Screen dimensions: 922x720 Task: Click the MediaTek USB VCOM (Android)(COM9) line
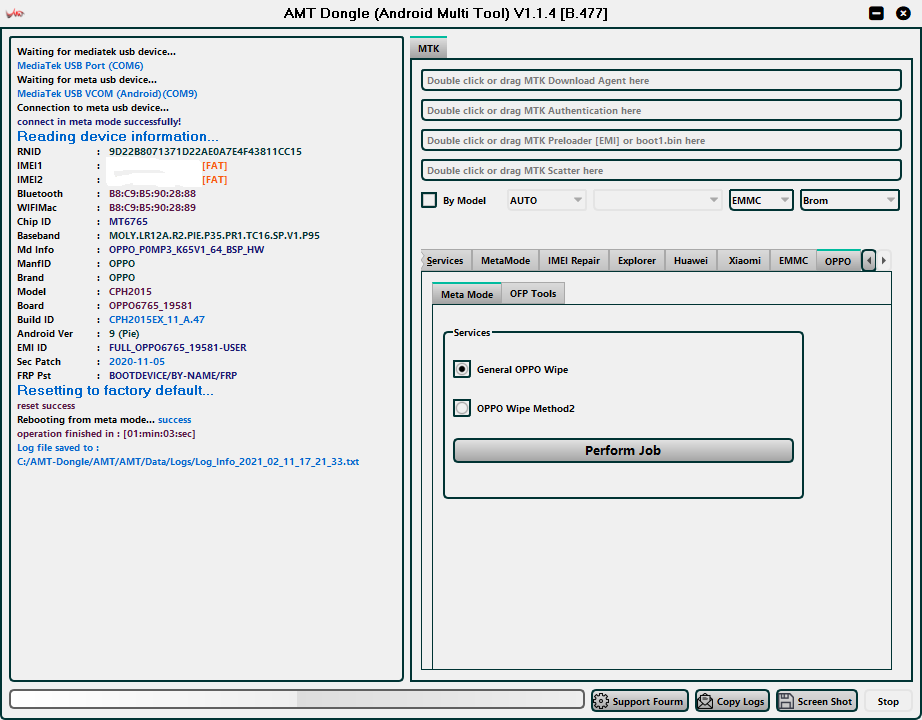click(107, 94)
